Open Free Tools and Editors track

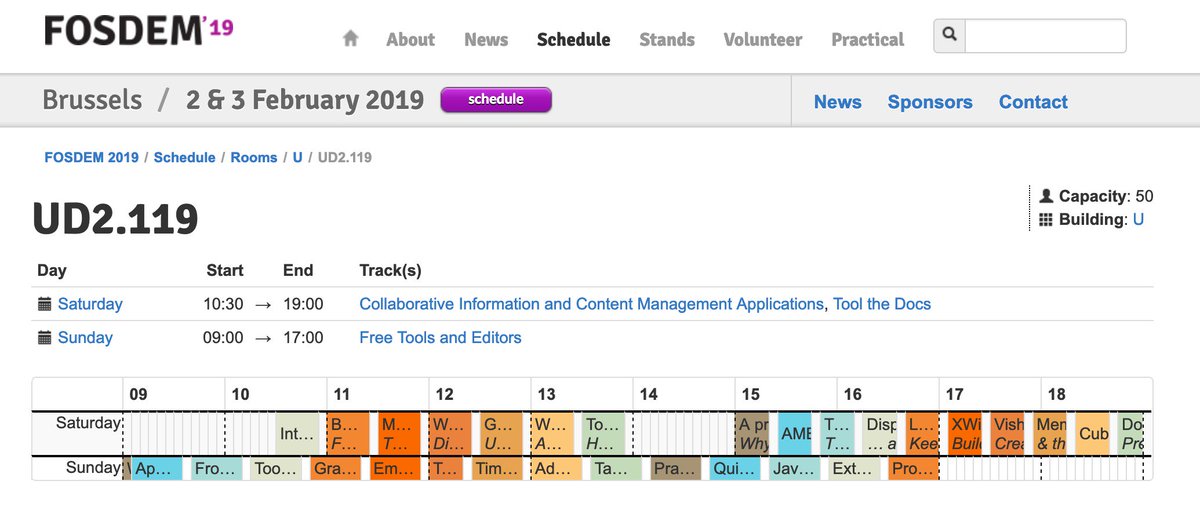[440, 338]
